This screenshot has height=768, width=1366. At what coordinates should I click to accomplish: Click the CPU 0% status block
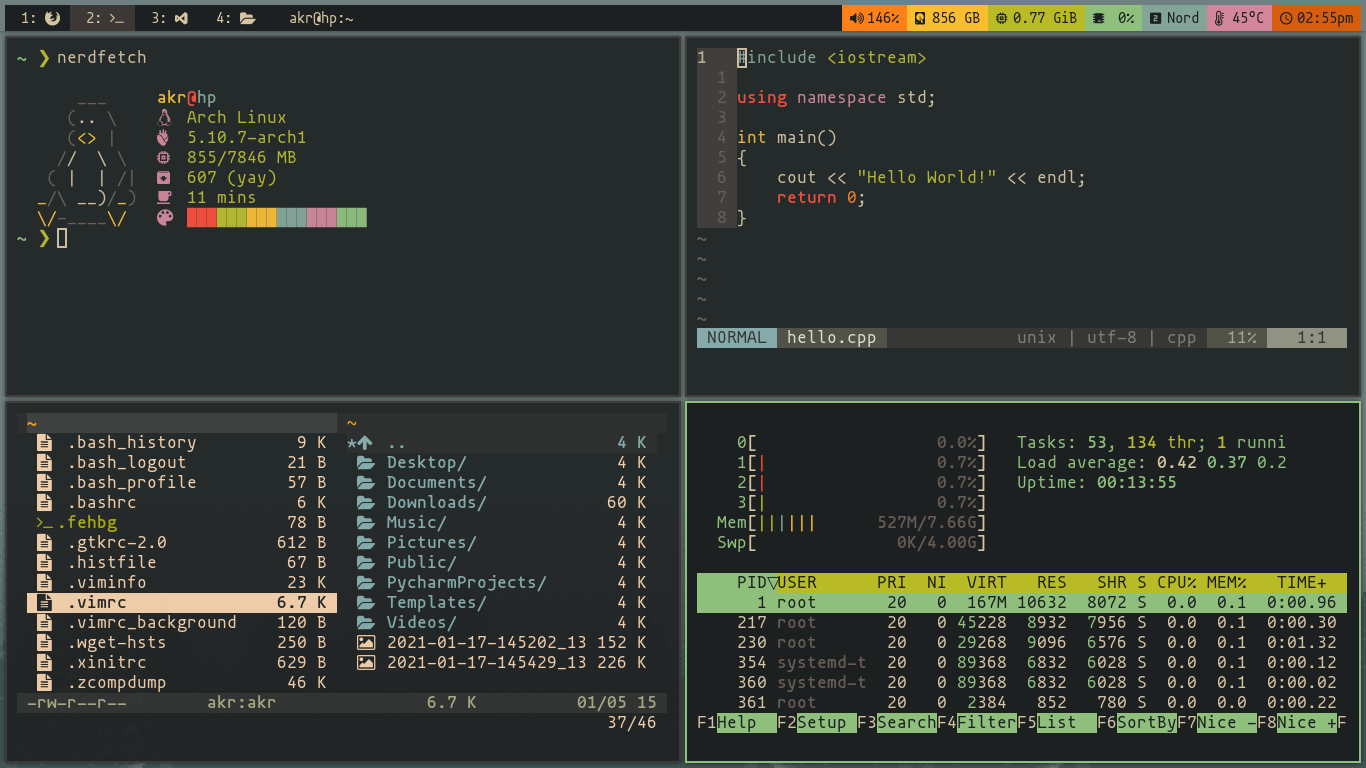(1114, 18)
